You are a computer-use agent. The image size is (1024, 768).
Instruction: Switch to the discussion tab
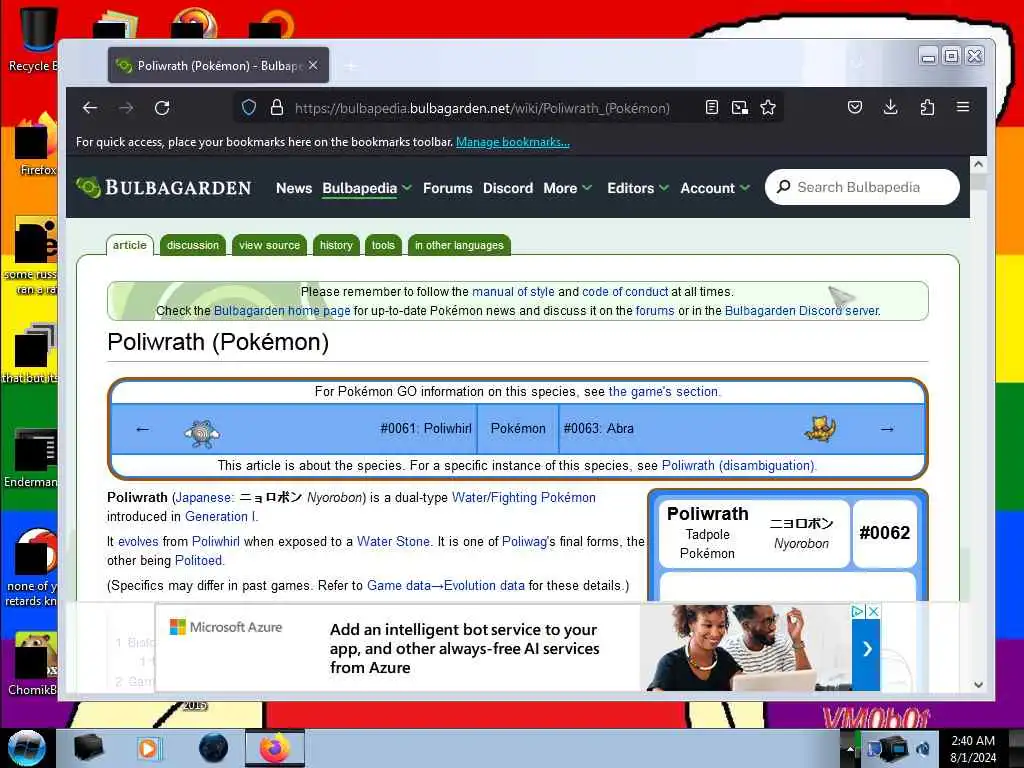[193, 245]
